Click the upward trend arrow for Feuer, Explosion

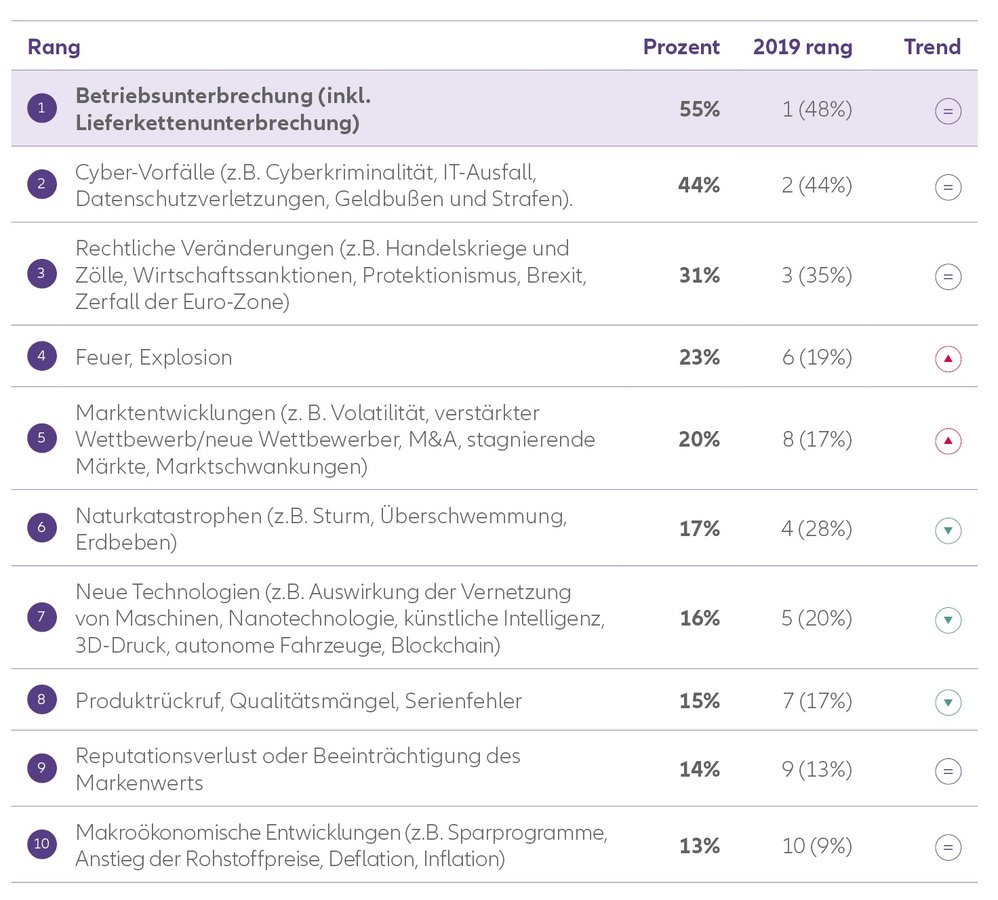(948, 358)
